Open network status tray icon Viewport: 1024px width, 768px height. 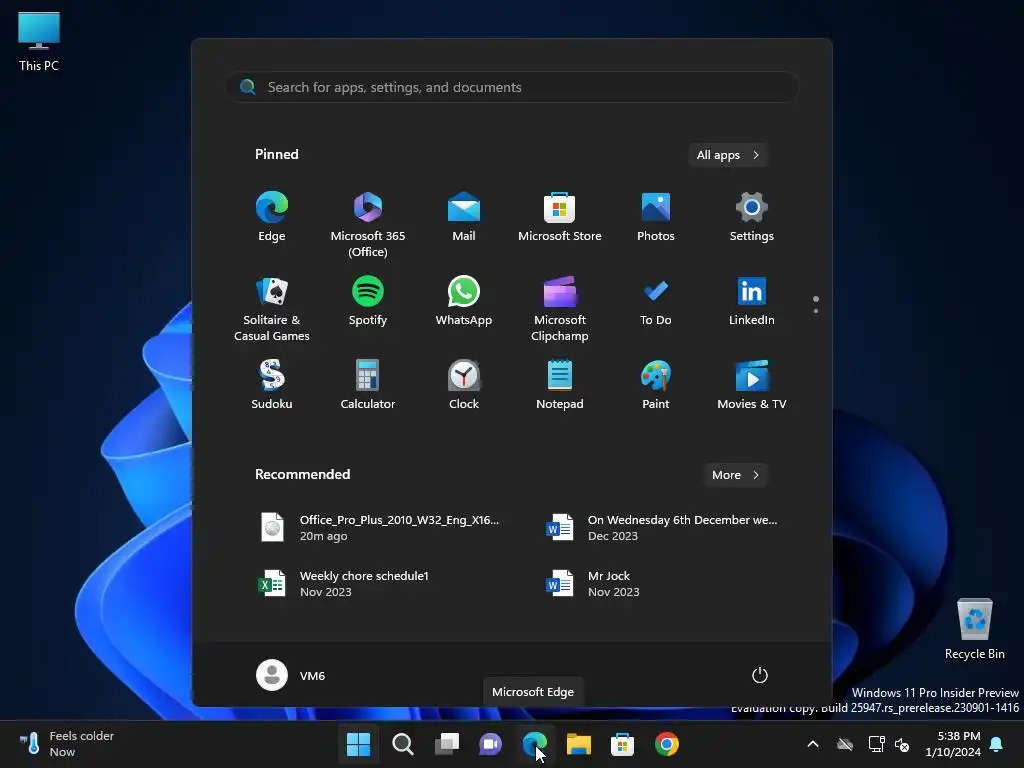coord(876,744)
